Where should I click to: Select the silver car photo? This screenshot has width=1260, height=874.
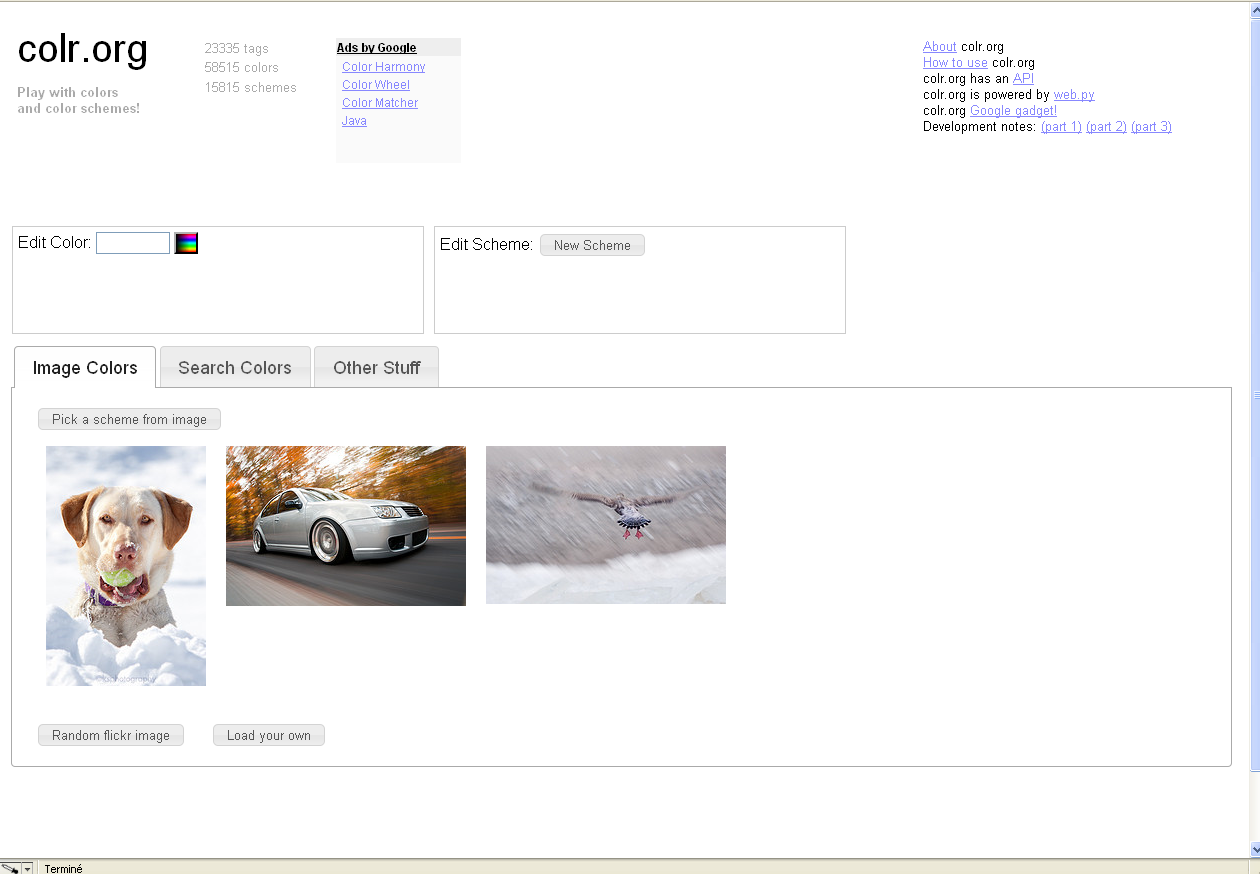click(346, 526)
